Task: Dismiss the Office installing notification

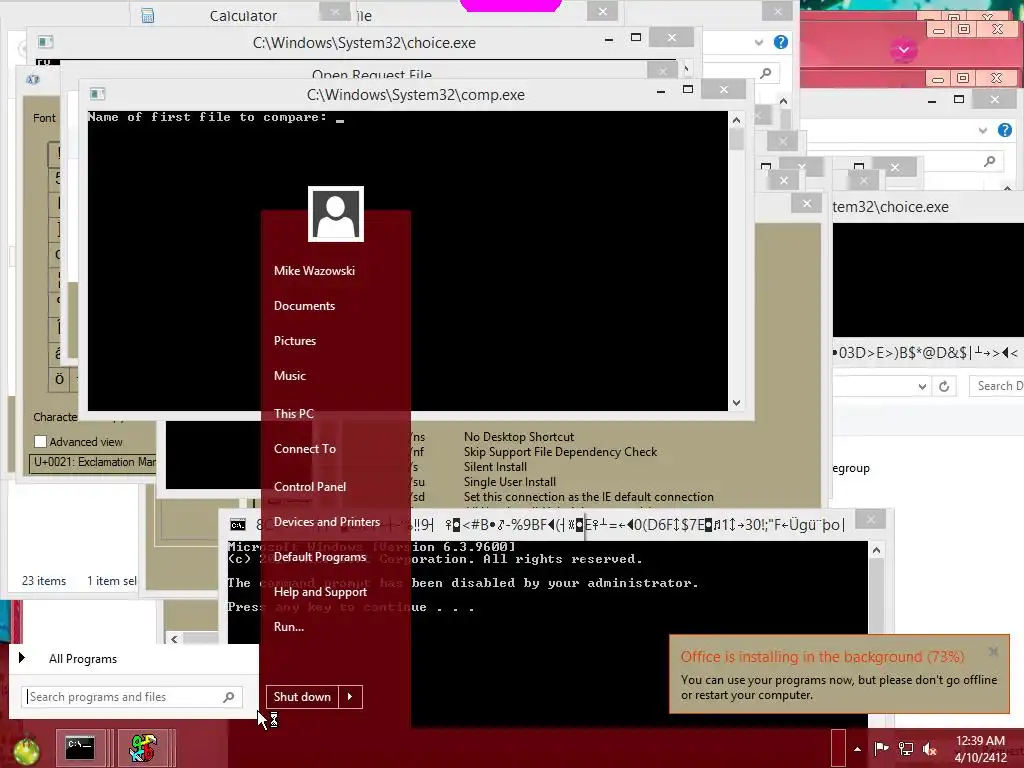Action: [x=993, y=651]
